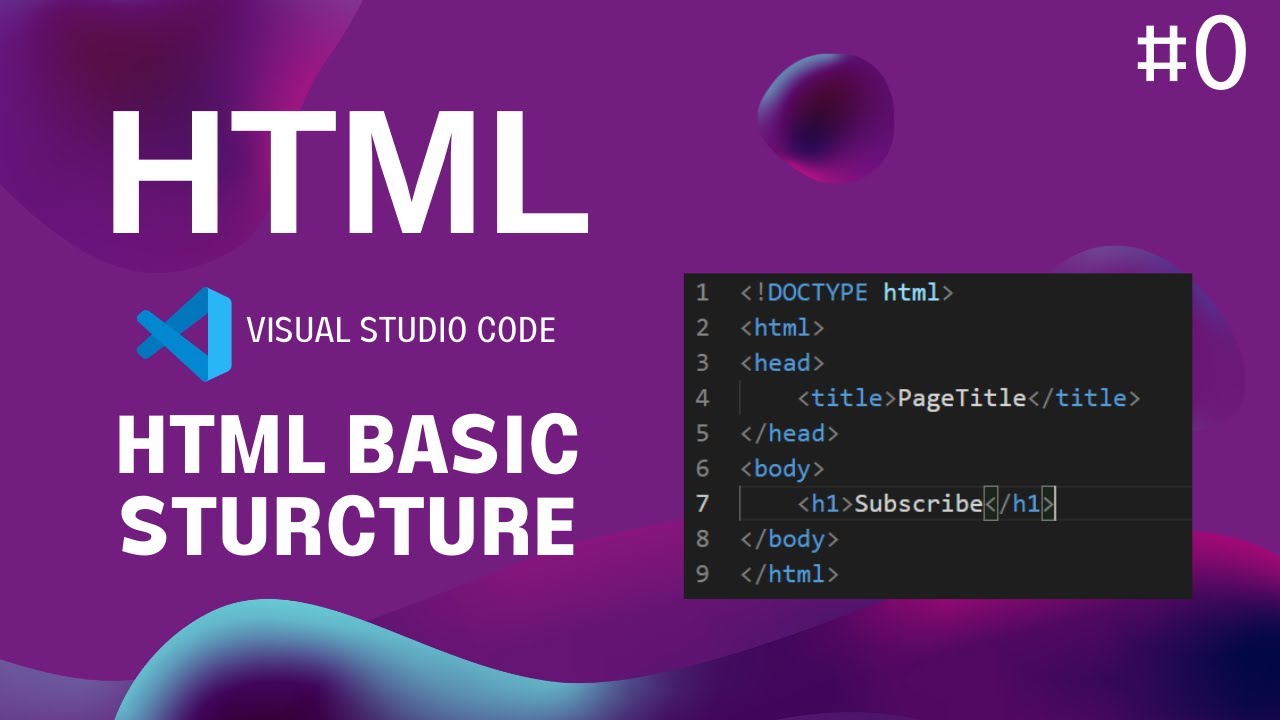The image size is (1280, 720).
Task: Click line number 7 in the code gutter
Action: [702, 503]
